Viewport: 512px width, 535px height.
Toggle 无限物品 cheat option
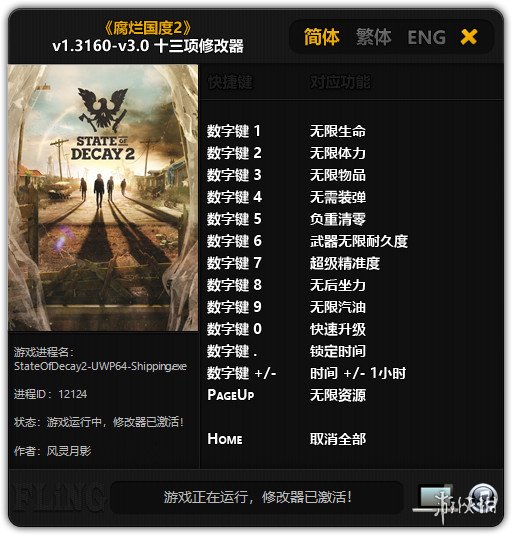click(x=338, y=175)
